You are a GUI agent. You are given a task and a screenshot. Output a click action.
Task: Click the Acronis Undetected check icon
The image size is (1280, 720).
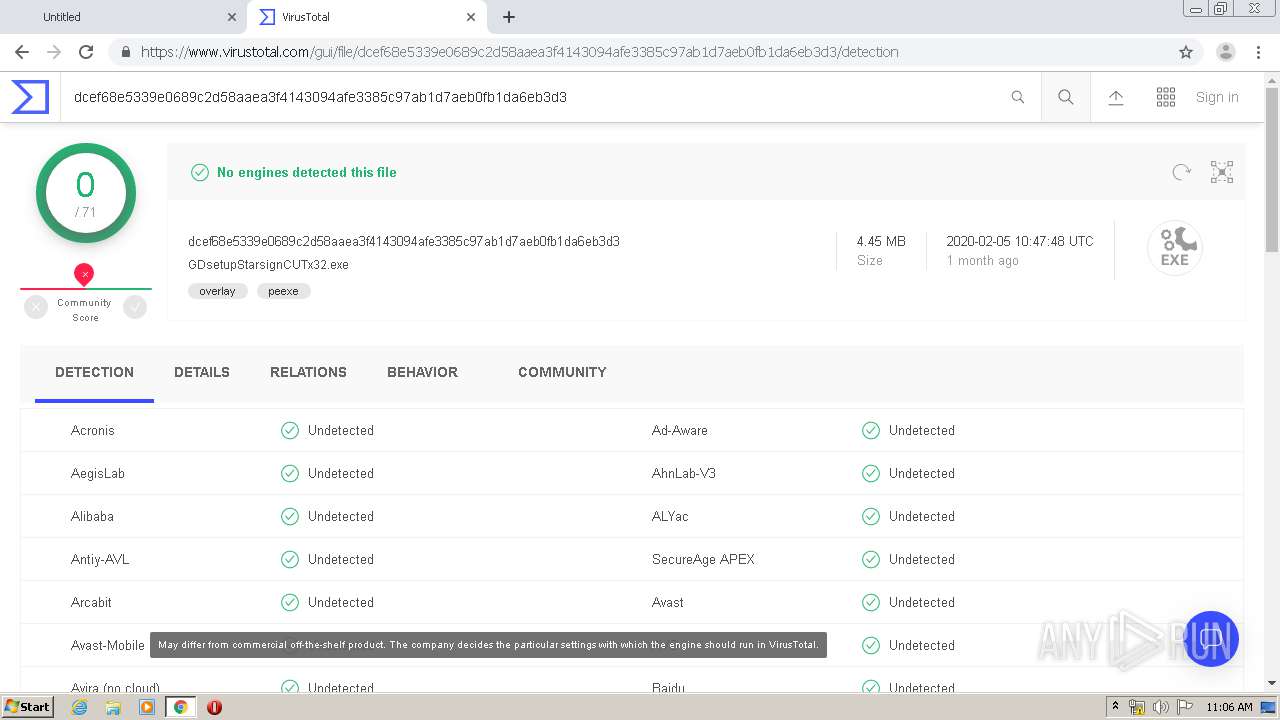click(x=290, y=430)
